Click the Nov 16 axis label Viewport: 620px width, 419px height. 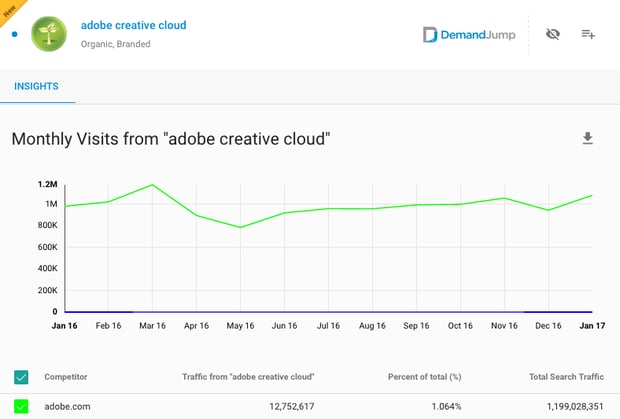point(504,326)
